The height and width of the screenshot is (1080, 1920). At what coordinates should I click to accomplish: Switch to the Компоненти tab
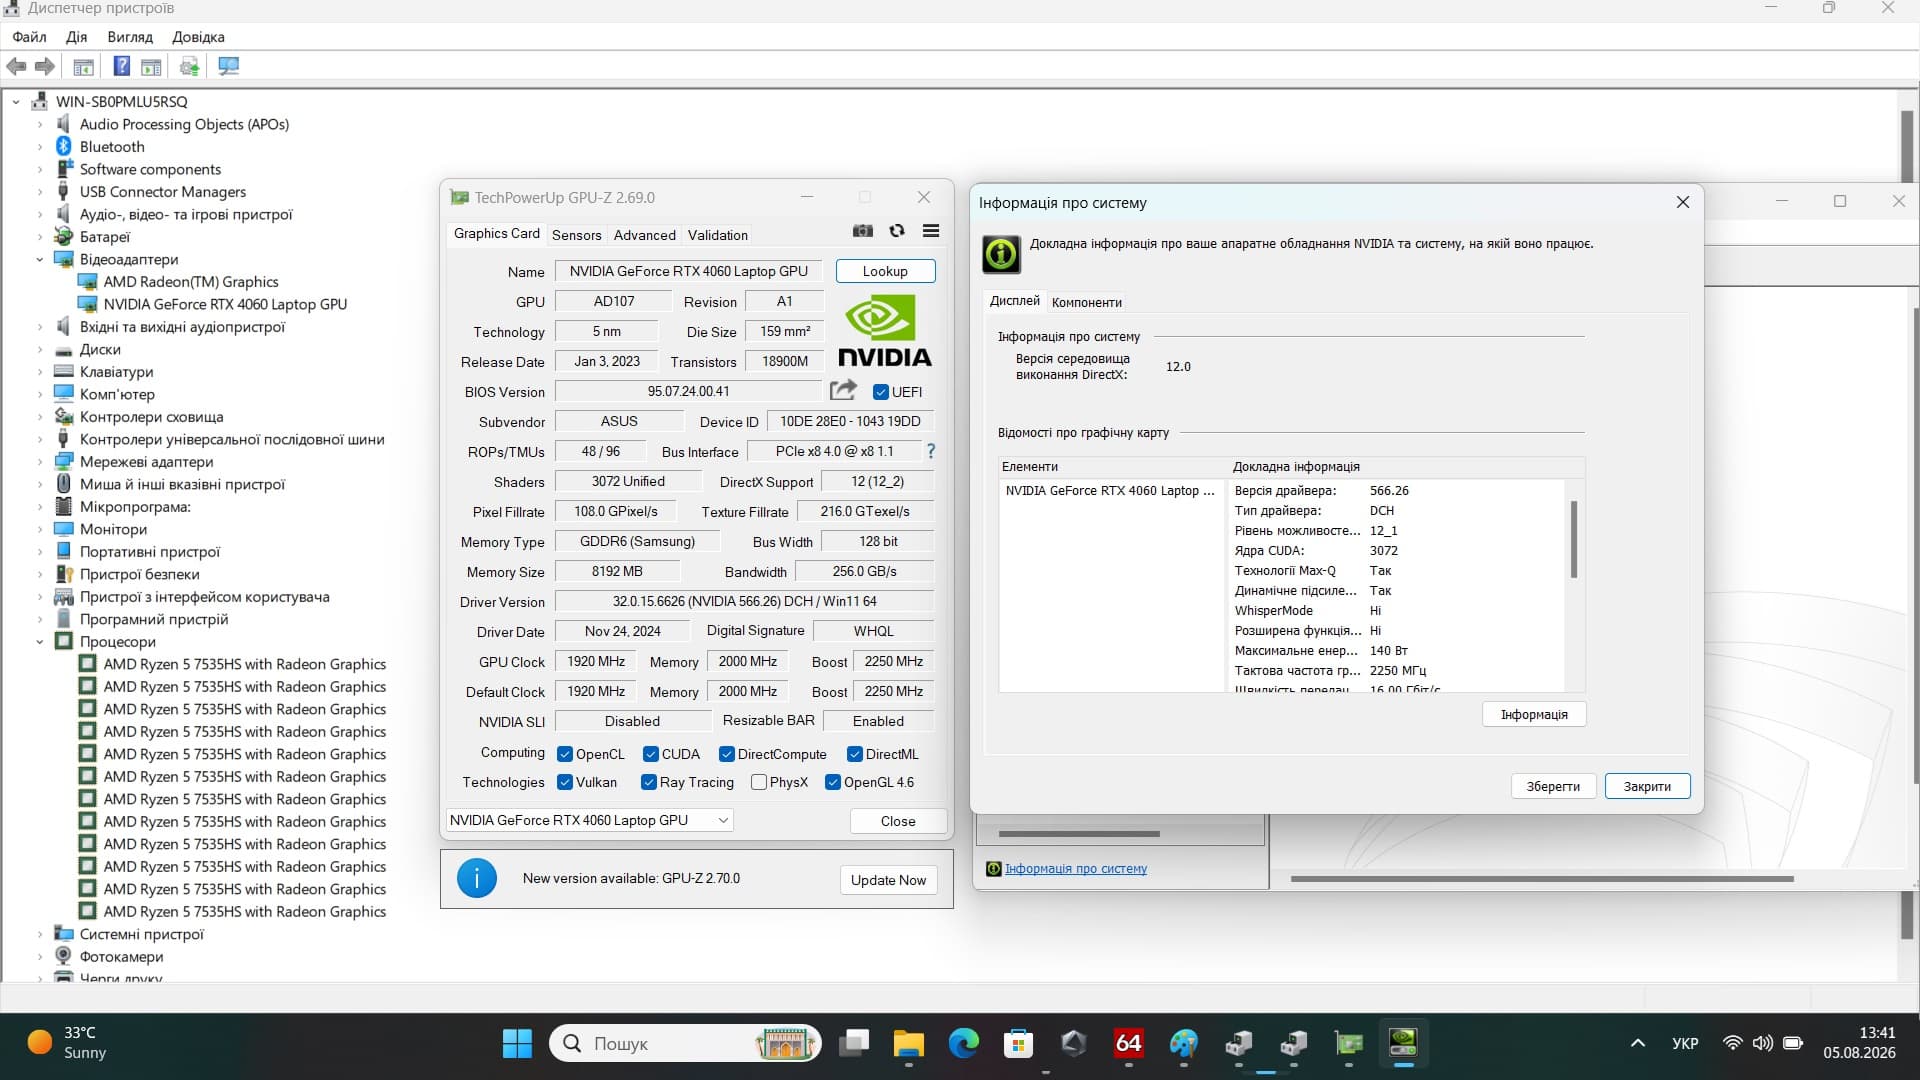pyautogui.click(x=1087, y=302)
